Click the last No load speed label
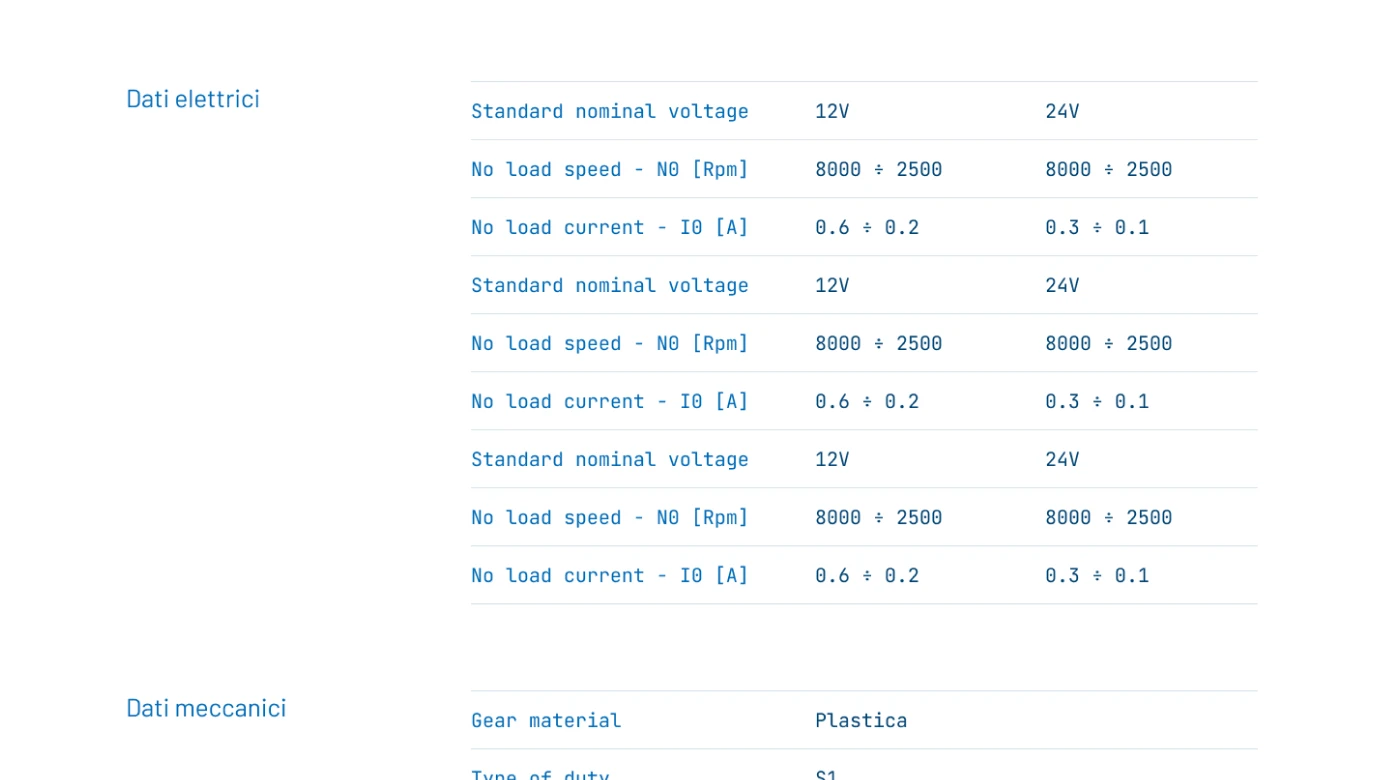This screenshot has height=780, width=1392. click(x=610, y=517)
